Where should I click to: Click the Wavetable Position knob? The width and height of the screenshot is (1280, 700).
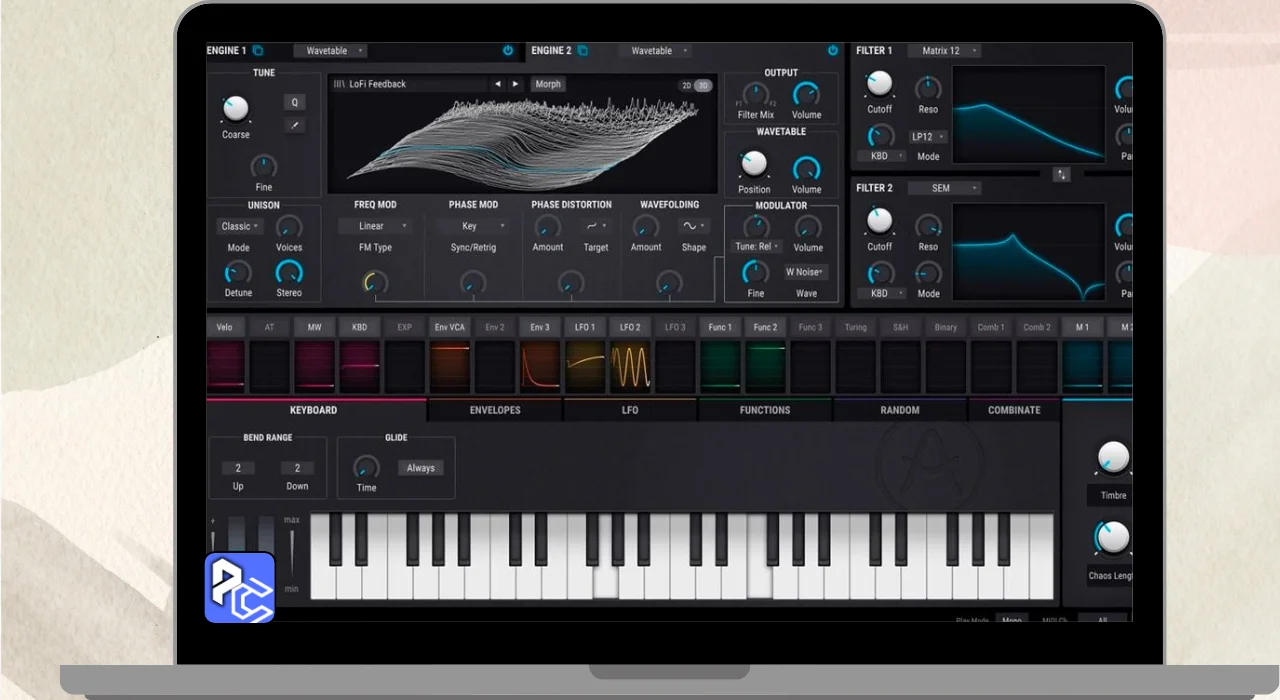click(754, 164)
